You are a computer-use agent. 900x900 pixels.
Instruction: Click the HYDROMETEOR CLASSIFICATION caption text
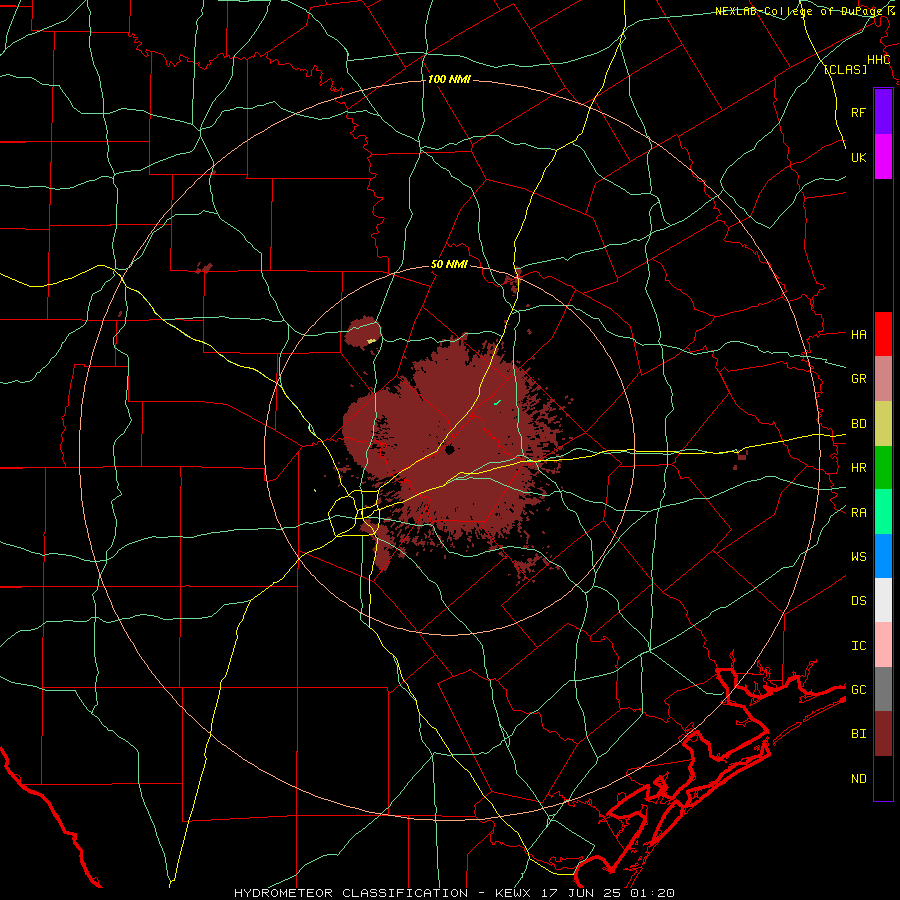(x=350, y=893)
